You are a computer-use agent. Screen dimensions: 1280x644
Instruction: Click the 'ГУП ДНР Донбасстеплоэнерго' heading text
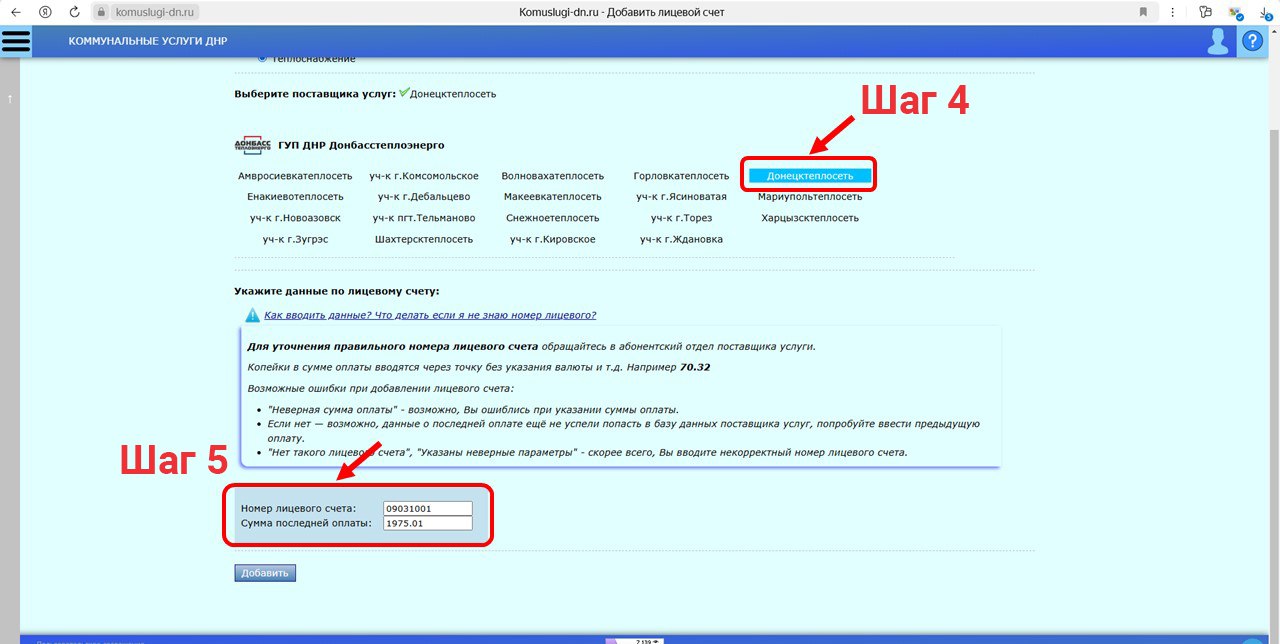click(x=361, y=145)
